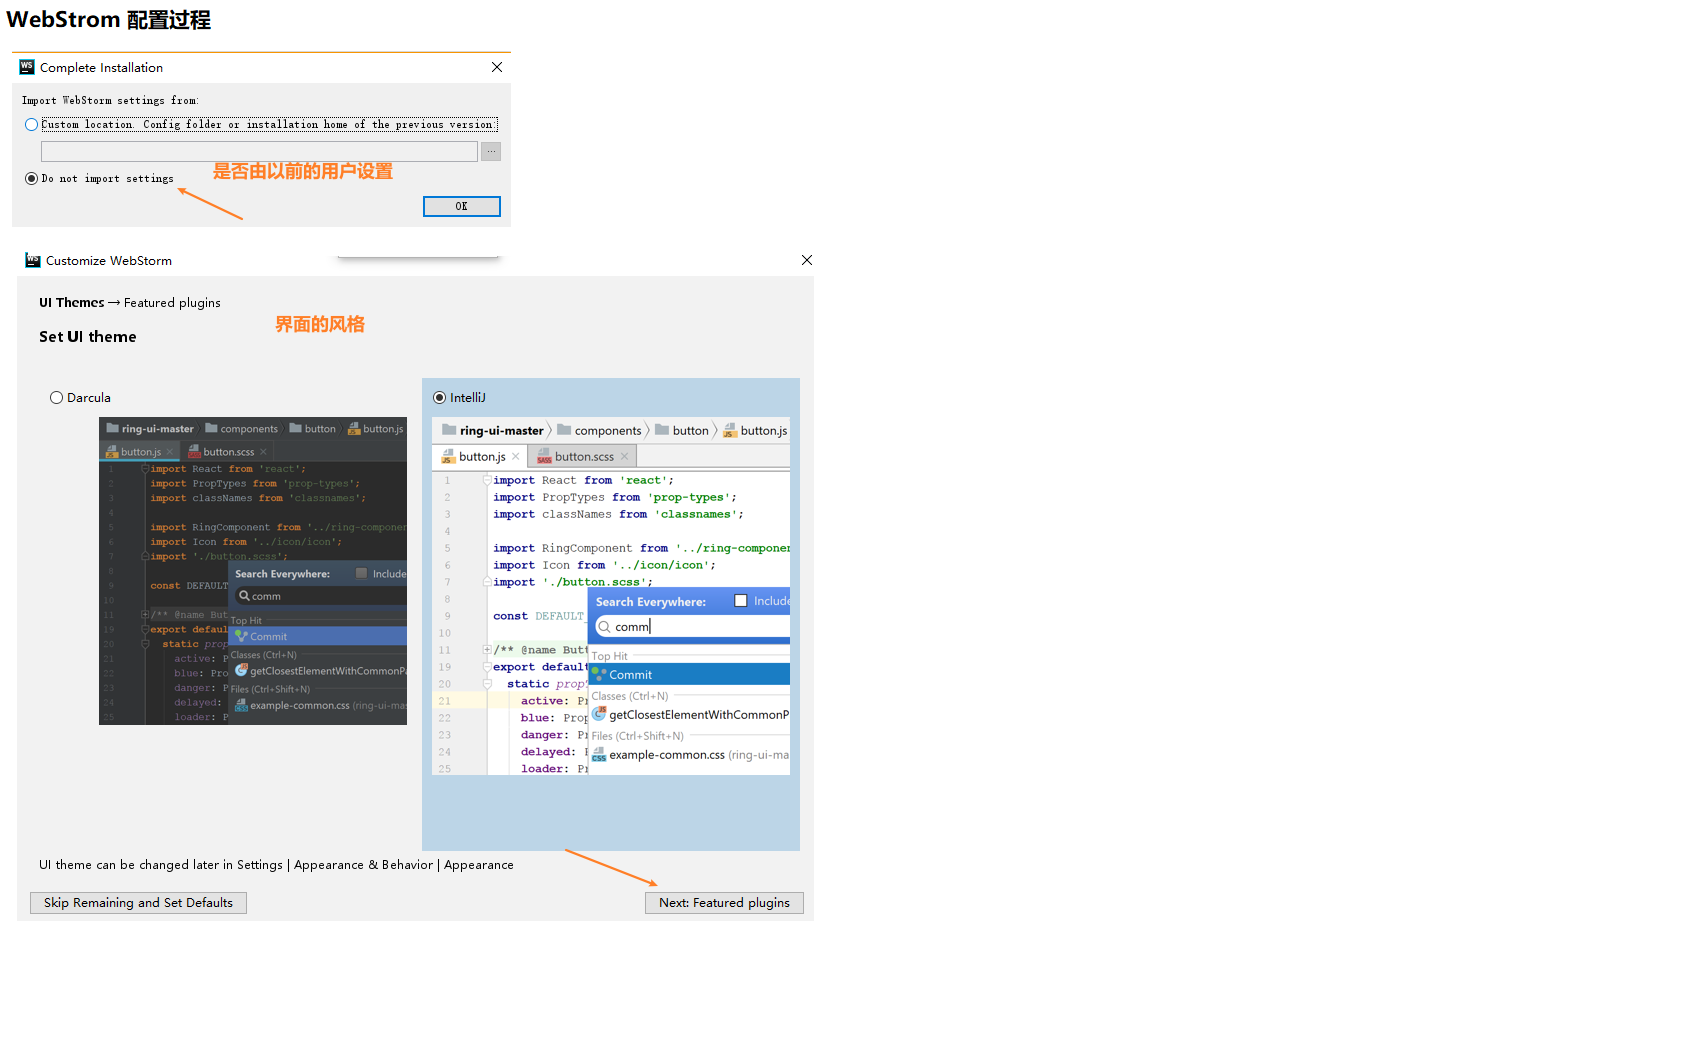The width and height of the screenshot is (1698, 1040).
Task: Close the Complete Installation dialog
Action: (497, 67)
